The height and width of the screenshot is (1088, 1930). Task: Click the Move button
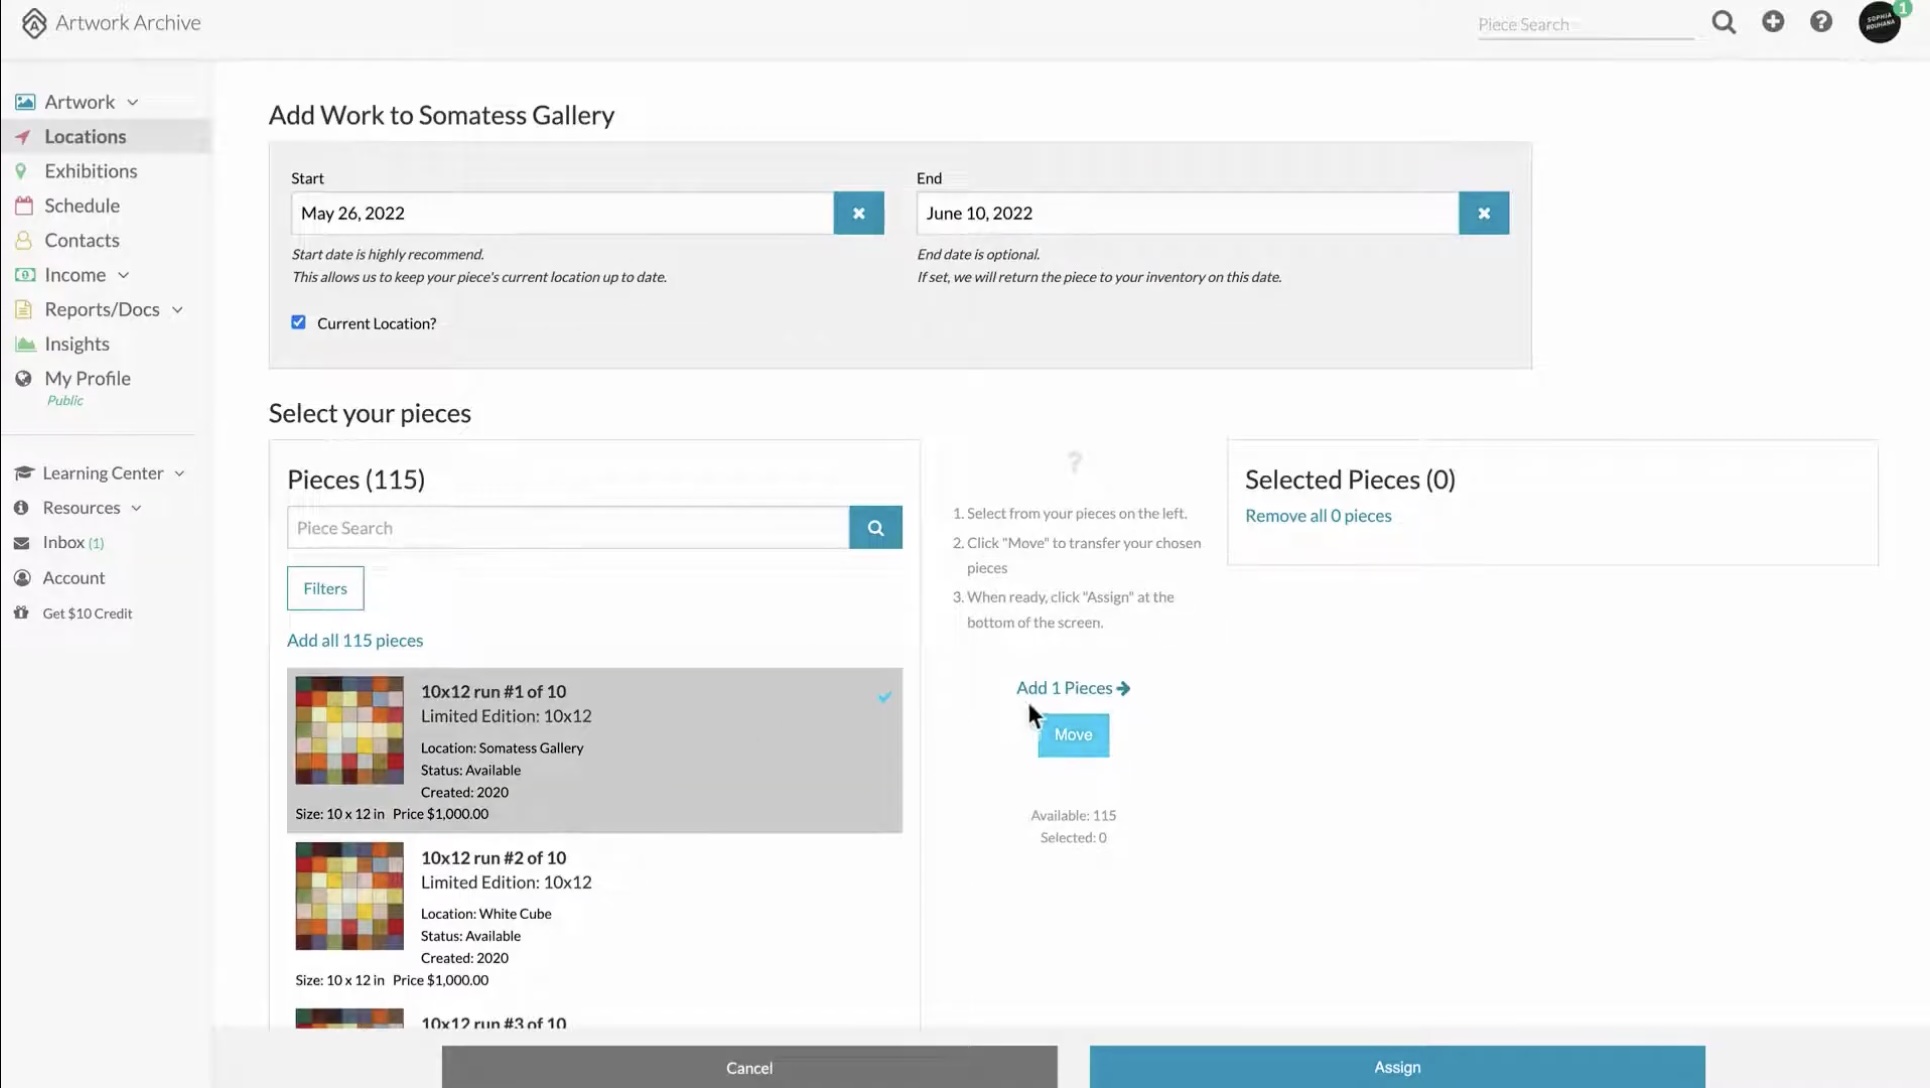[1073, 735]
